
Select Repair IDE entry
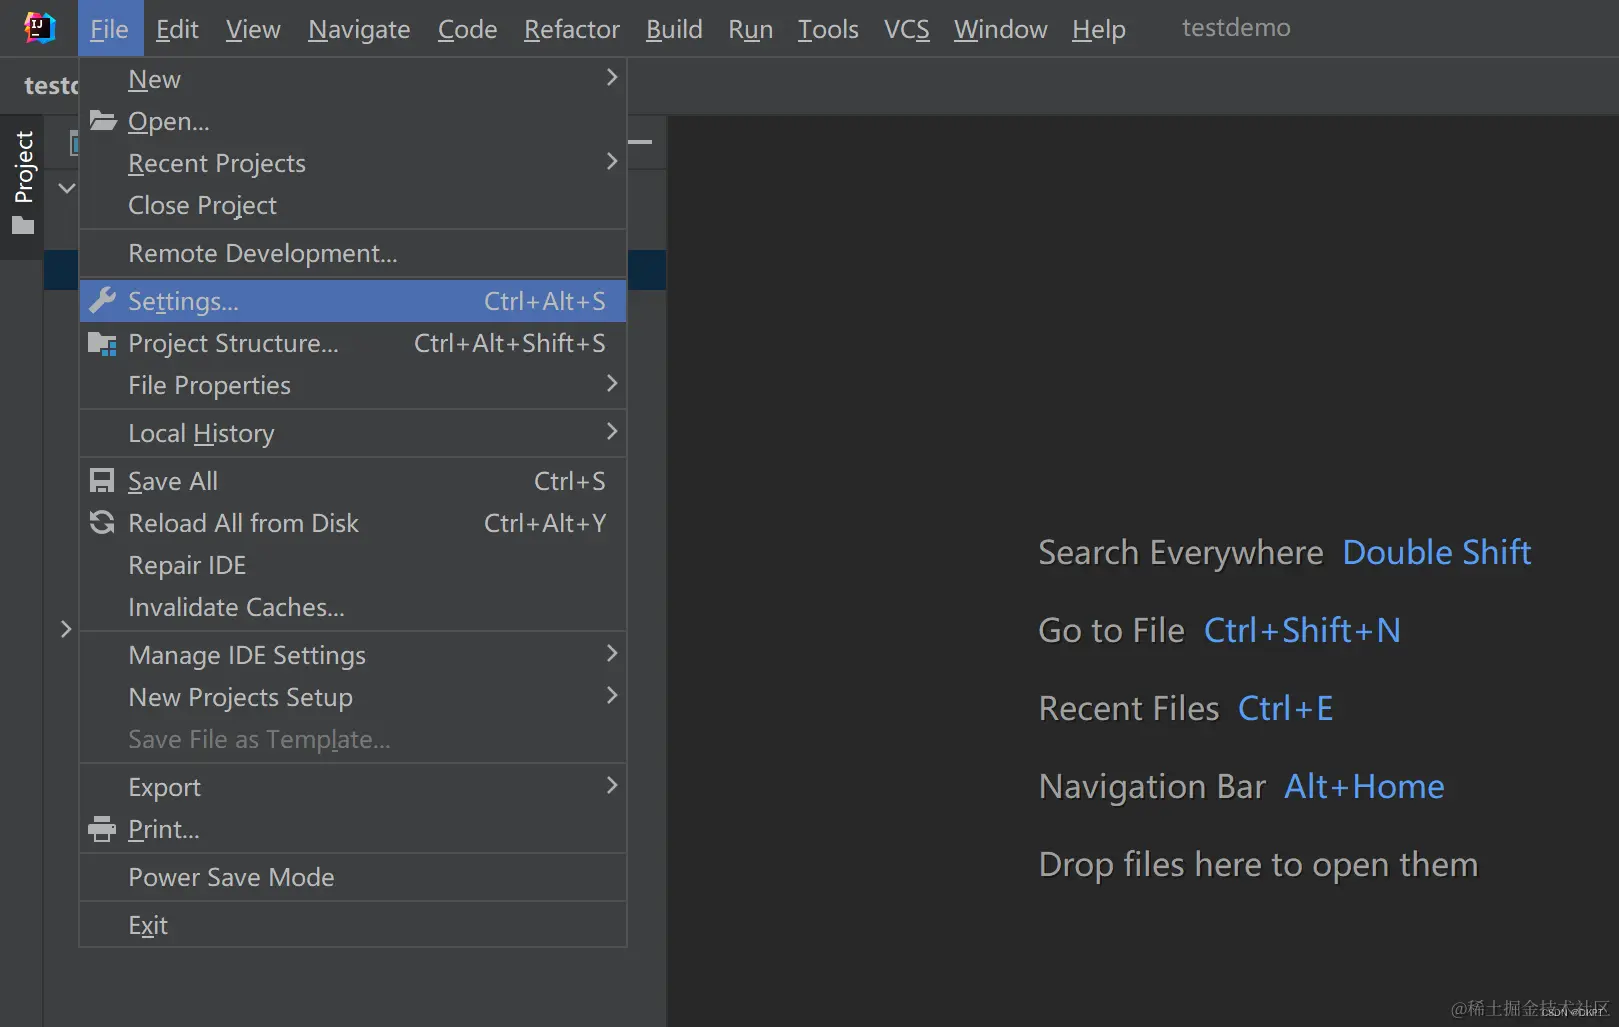tap(353, 565)
